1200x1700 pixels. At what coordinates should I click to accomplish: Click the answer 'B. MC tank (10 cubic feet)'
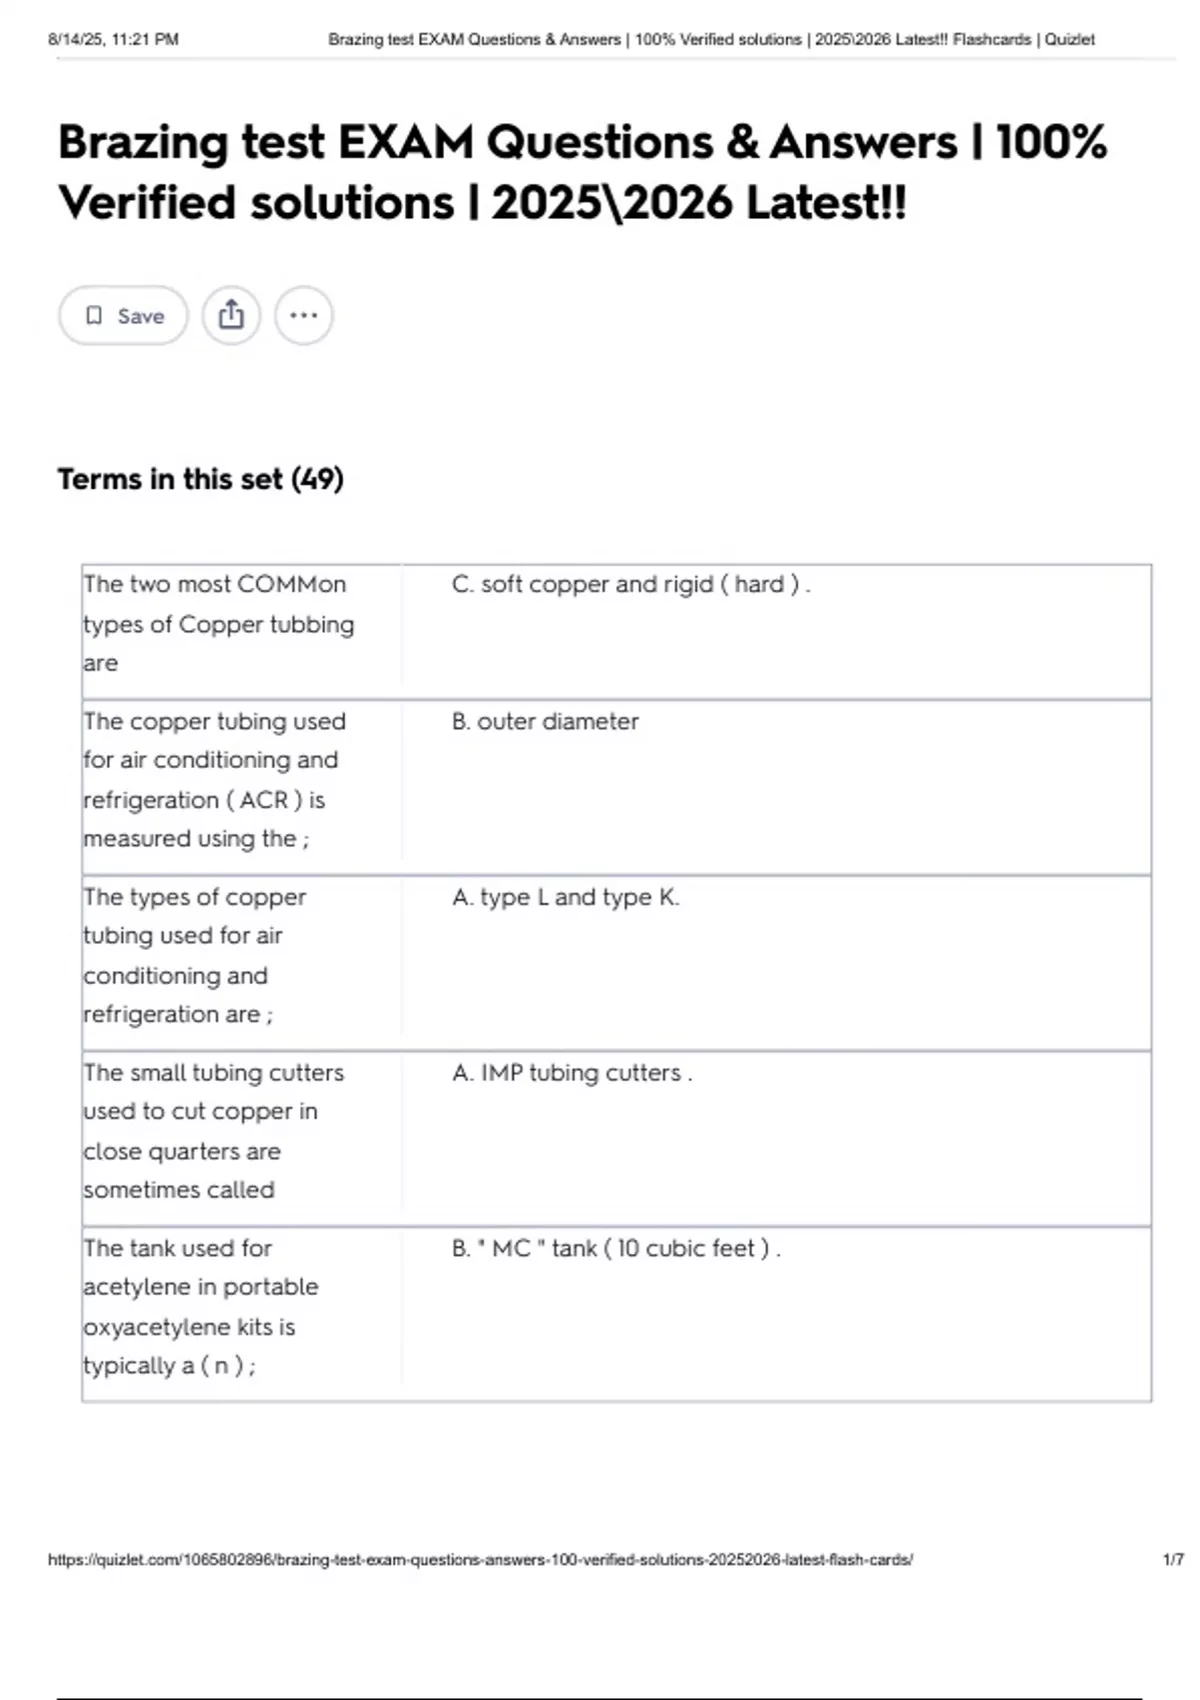tap(616, 1248)
